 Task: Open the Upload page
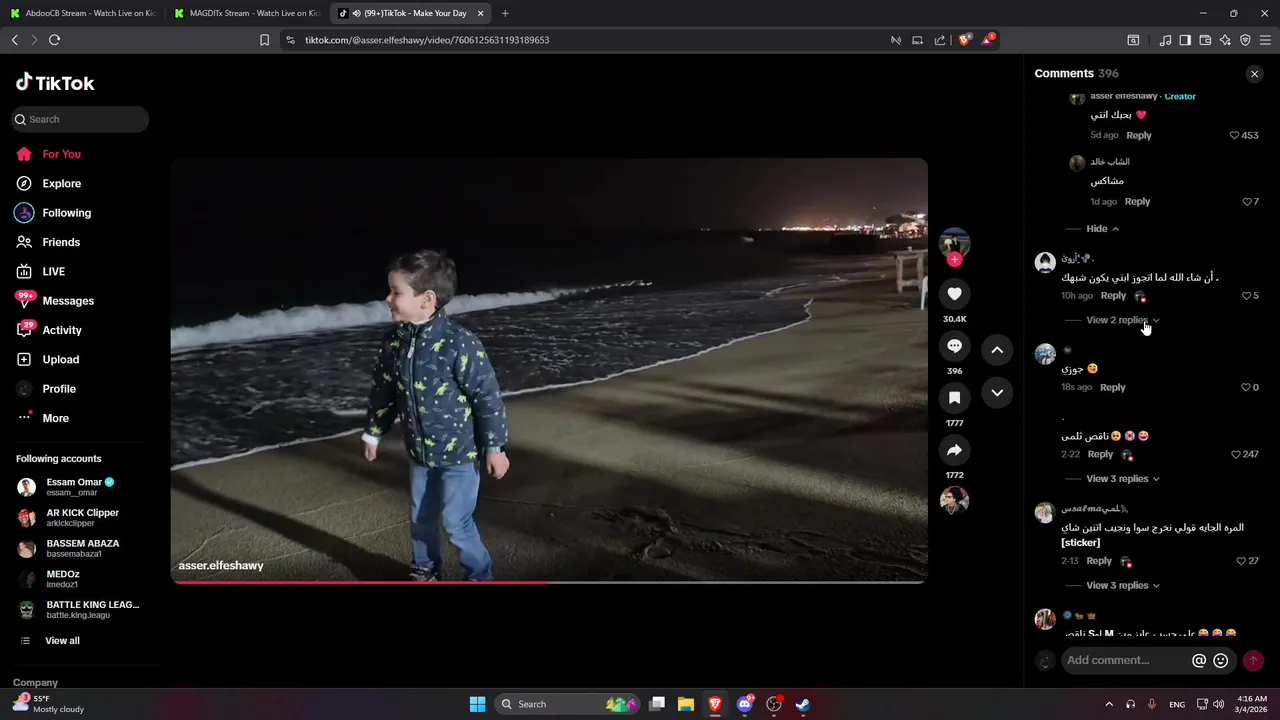tap(48, 360)
